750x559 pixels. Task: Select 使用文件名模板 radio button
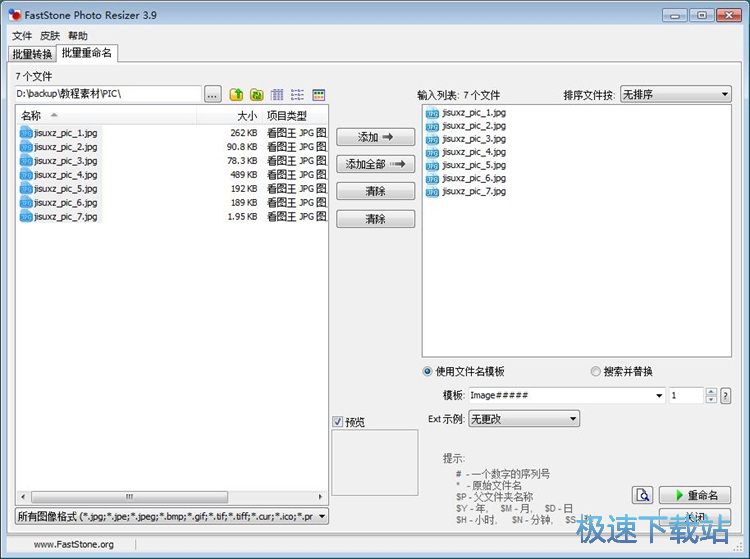point(427,372)
